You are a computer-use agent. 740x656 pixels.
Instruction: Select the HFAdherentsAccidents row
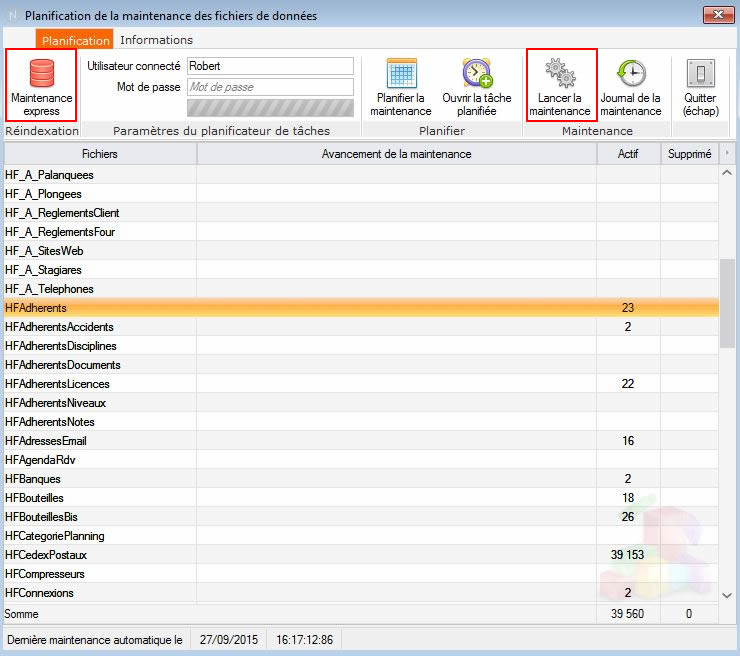(x=361, y=327)
